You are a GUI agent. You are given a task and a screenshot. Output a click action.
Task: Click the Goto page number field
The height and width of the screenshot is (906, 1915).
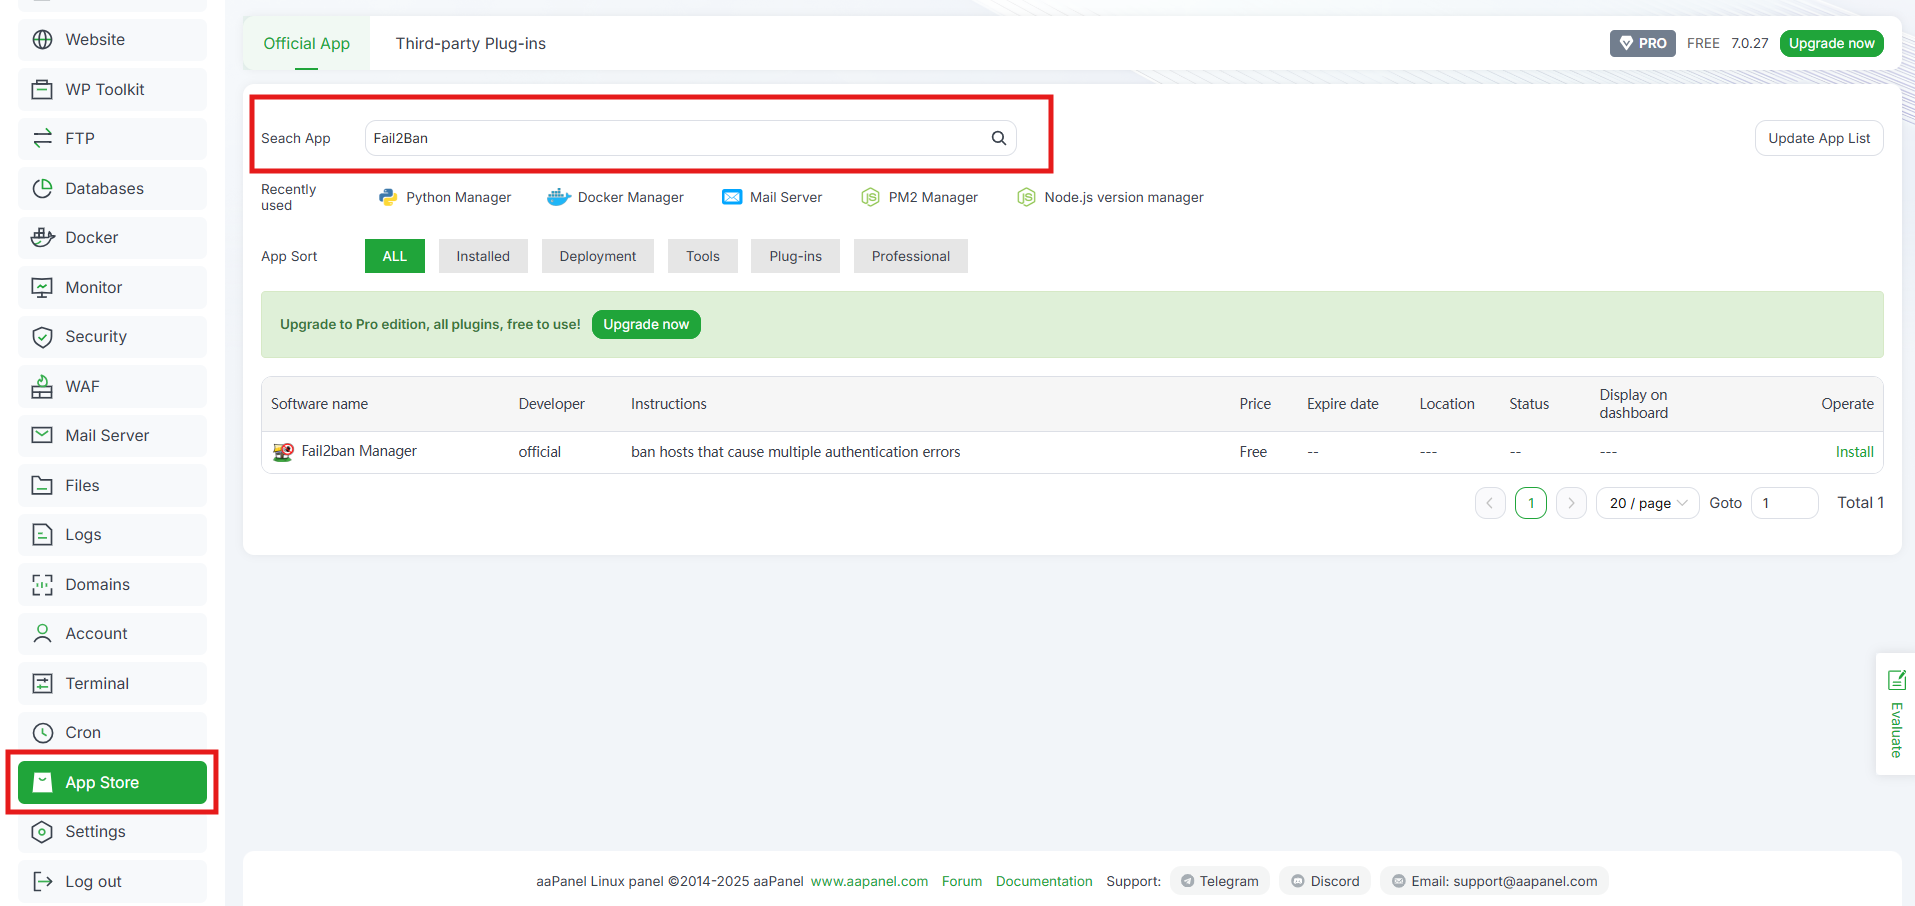(x=1785, y=503)
